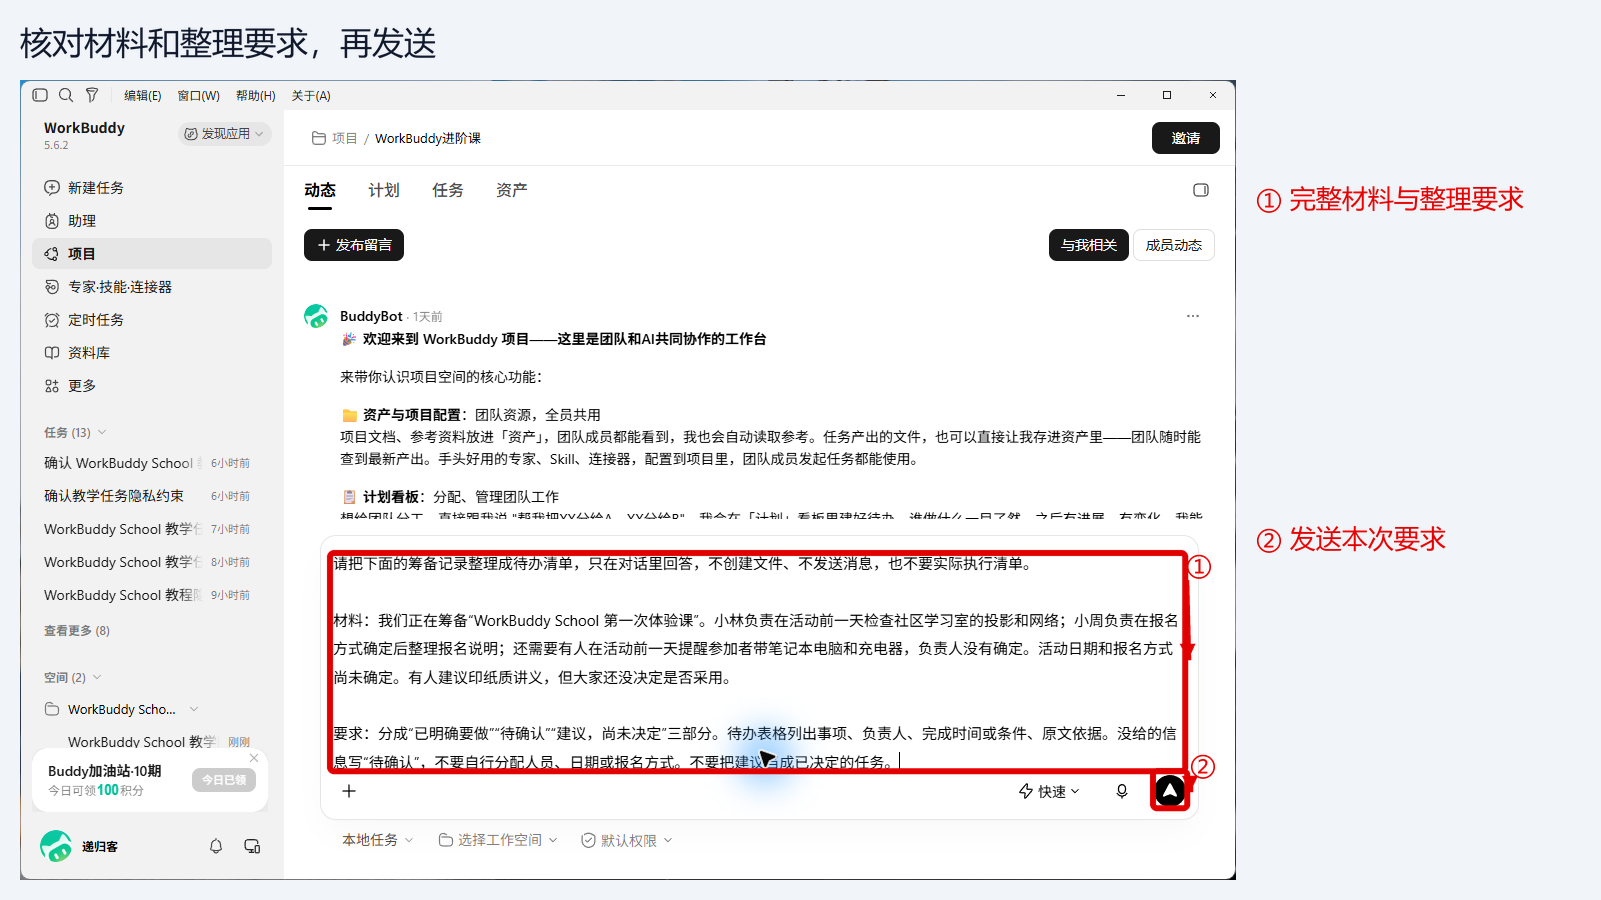
Task: Open the BuddyBot post's more options
Action: [x=1193, y=316]
